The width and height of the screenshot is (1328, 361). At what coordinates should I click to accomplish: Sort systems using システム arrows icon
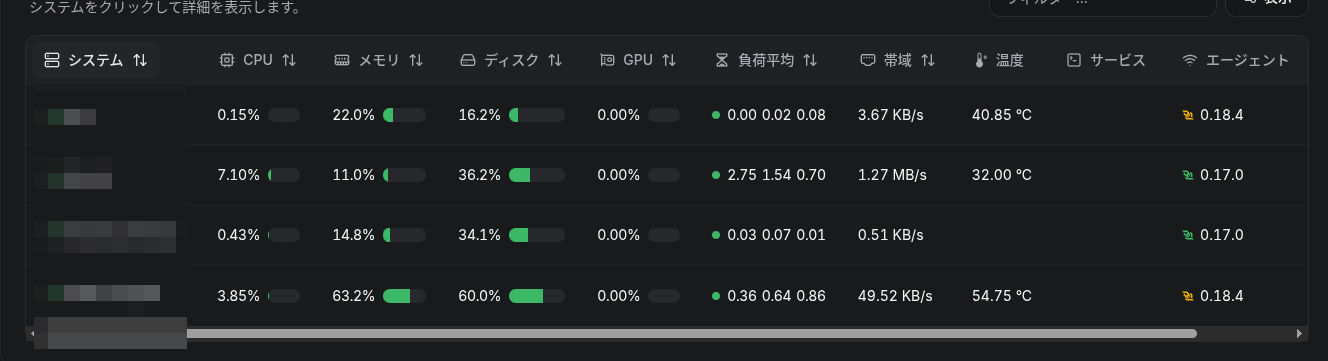[140, 61]
